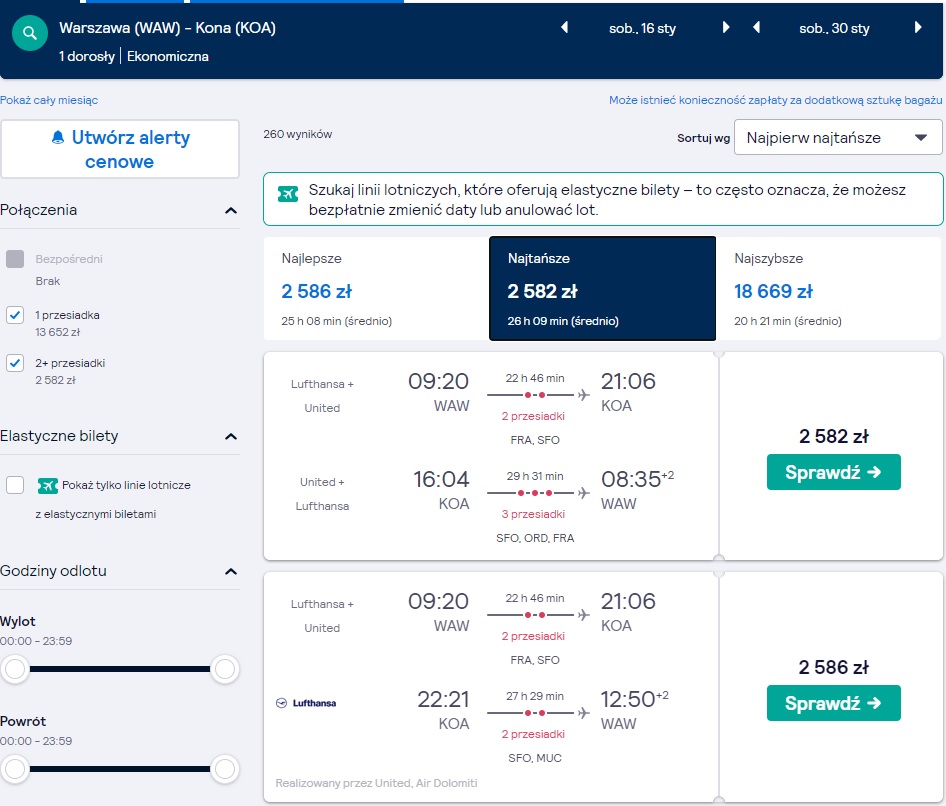
Task: Uncheck the 1 przesiadka checkbox
Action: click(15, 315)
